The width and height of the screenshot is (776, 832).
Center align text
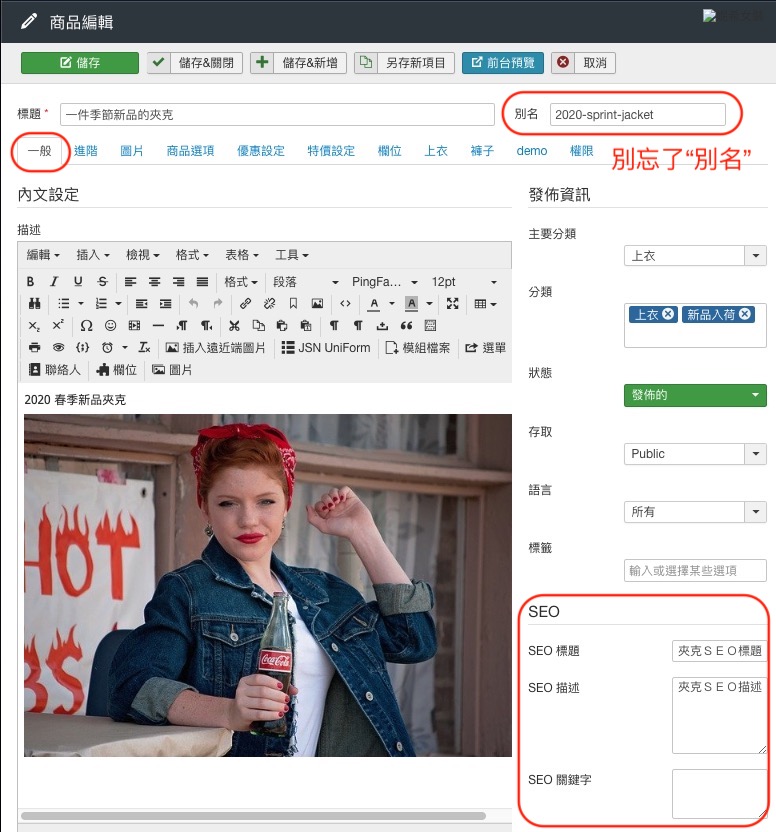(154, 282)
